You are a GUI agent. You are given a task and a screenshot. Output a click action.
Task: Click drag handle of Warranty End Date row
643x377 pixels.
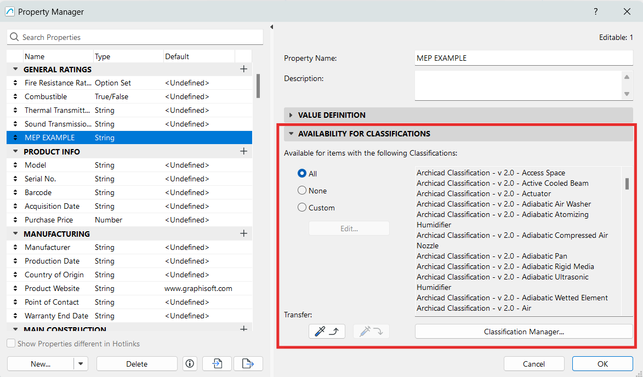tap(15, 316)
